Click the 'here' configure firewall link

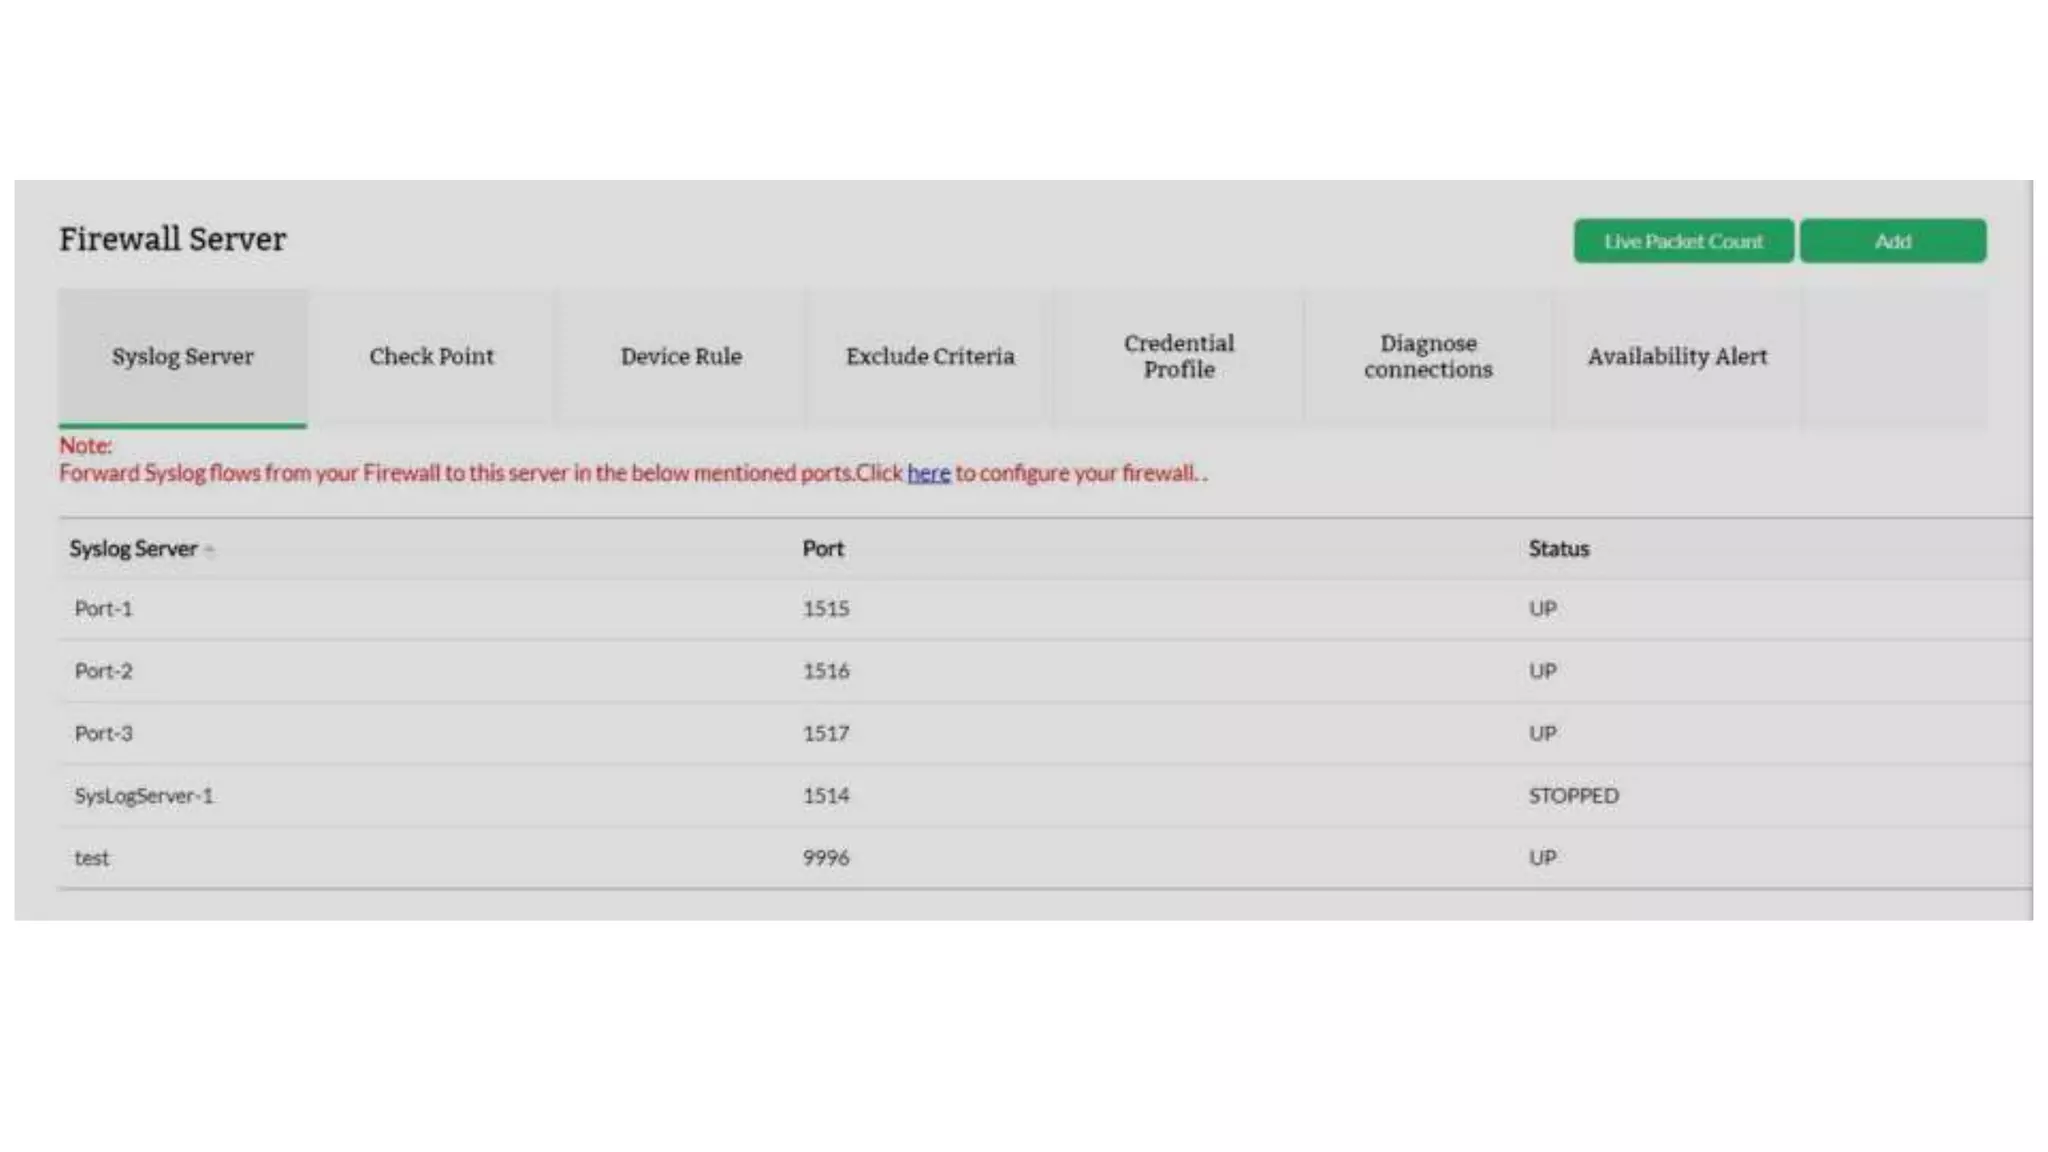(x=928, y=473)
